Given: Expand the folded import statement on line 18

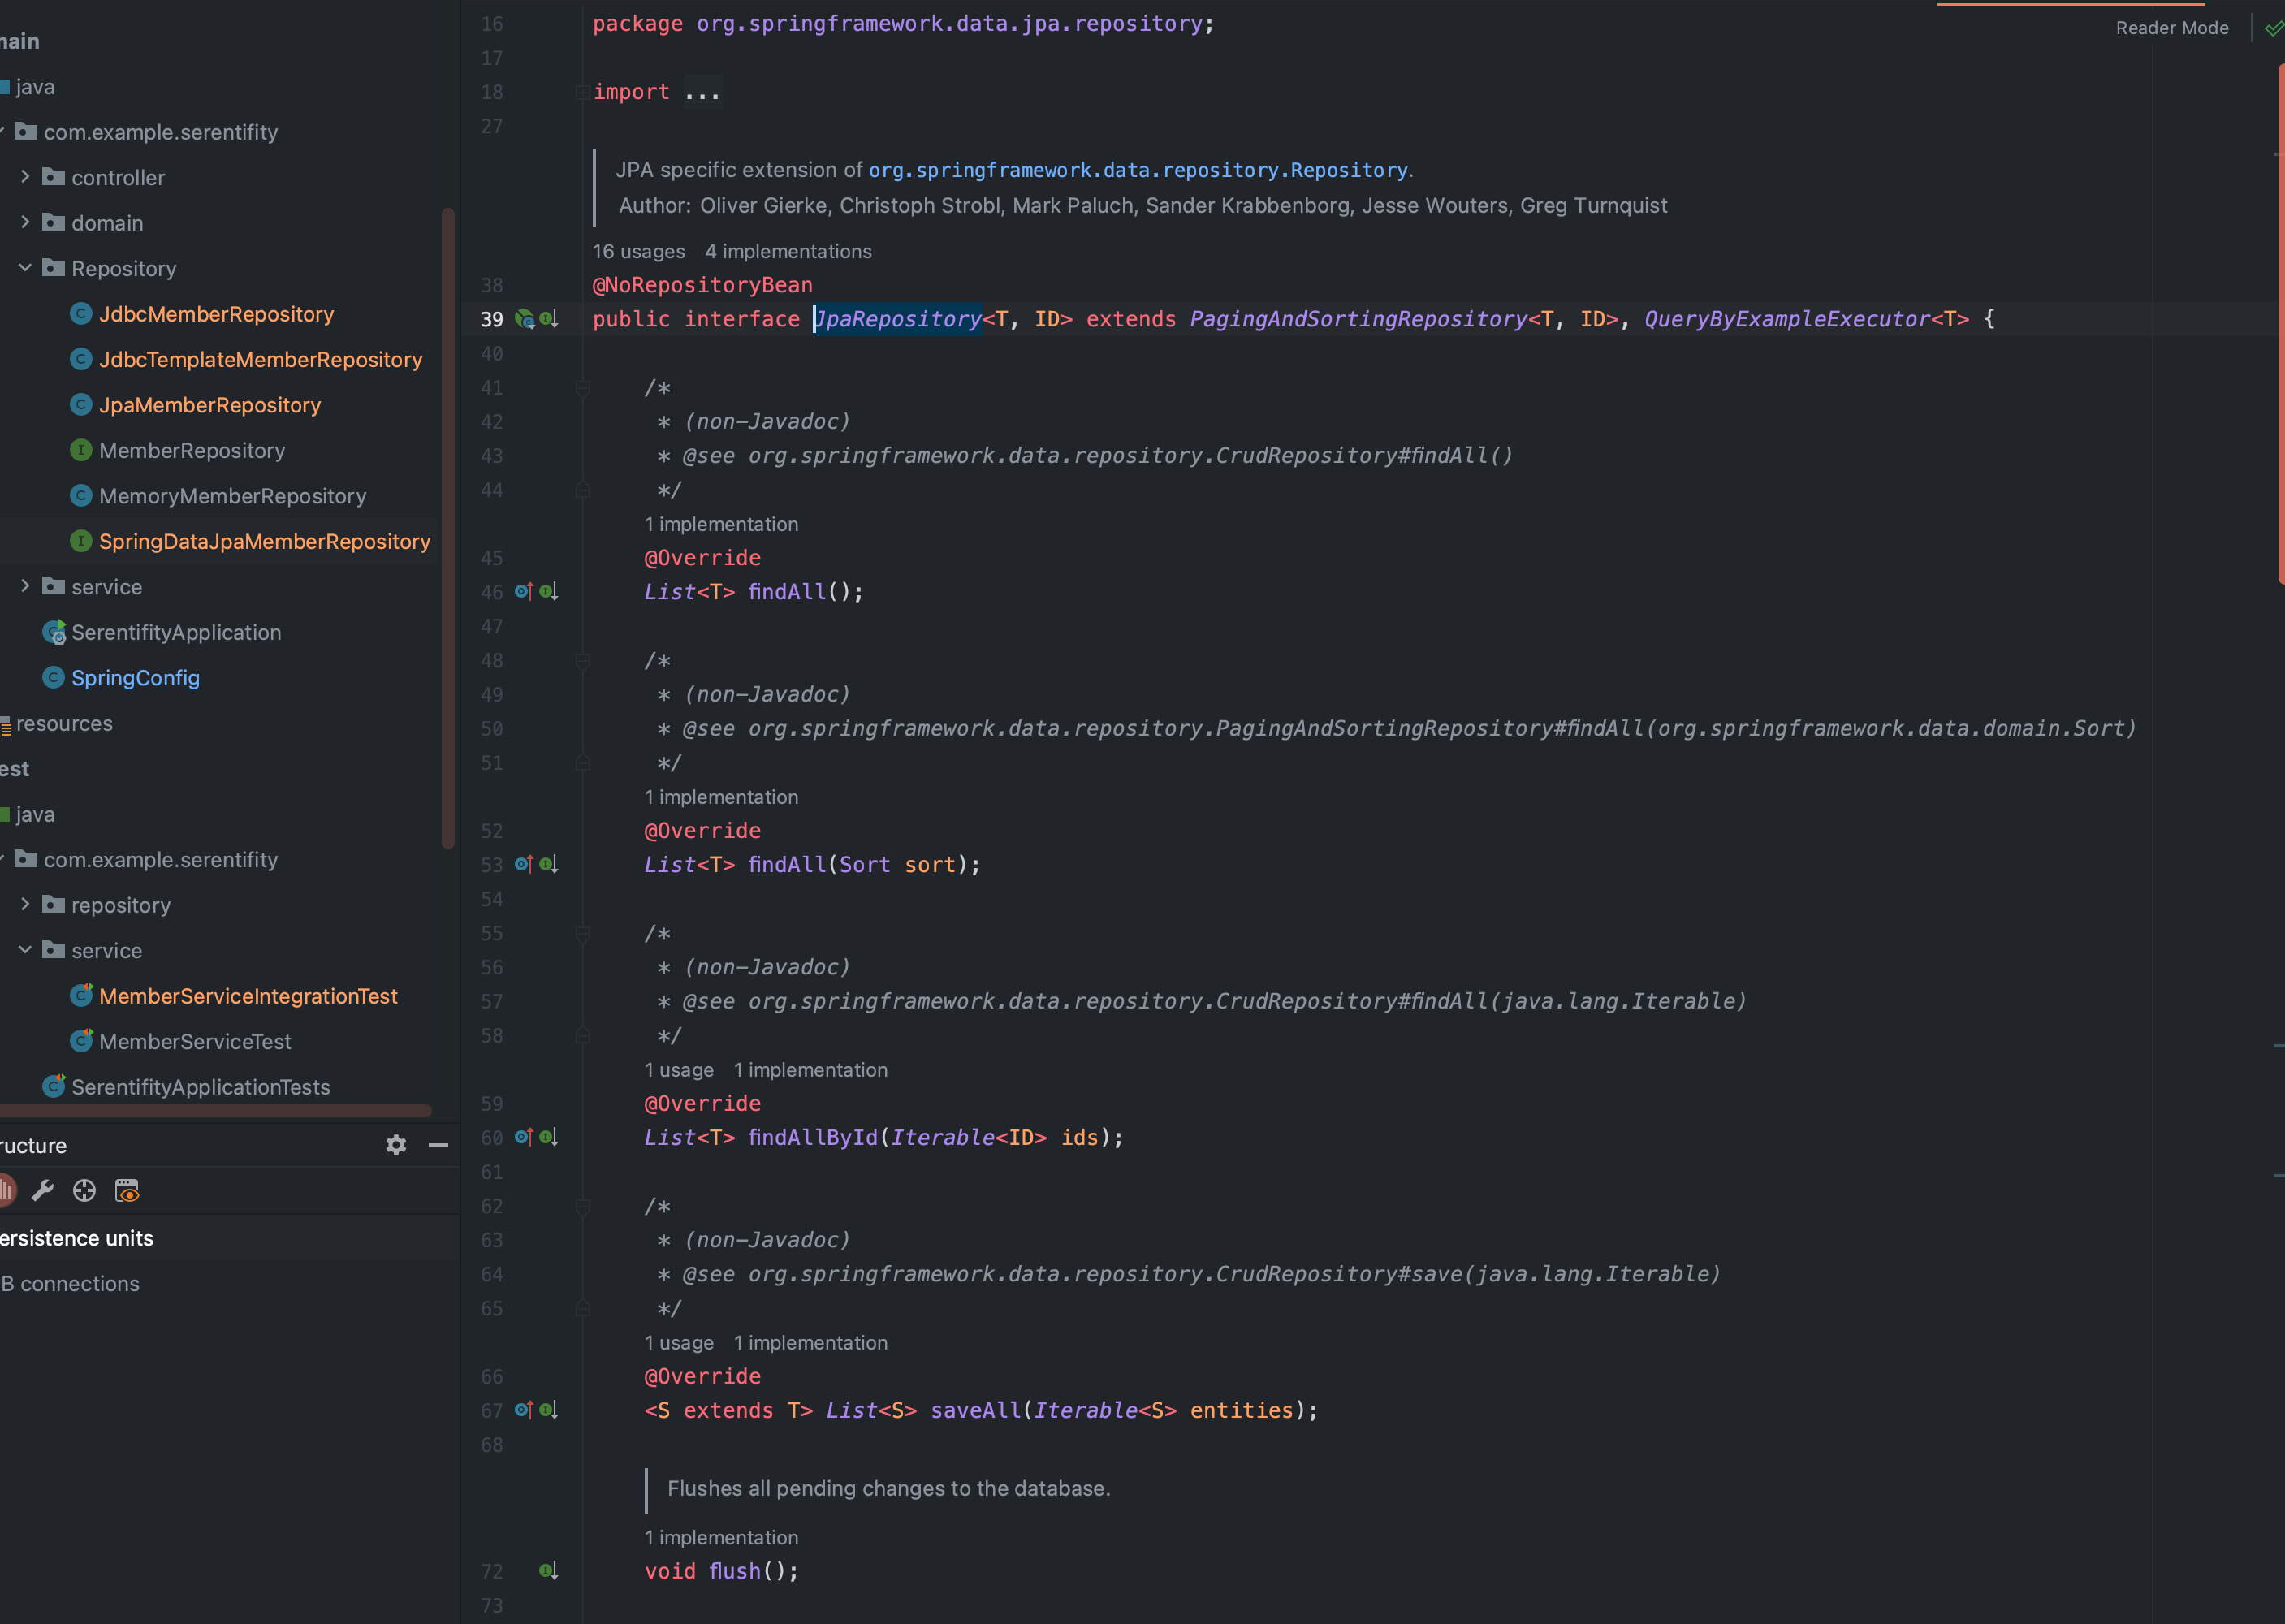Looking at the screenshot, I should 582,92.
